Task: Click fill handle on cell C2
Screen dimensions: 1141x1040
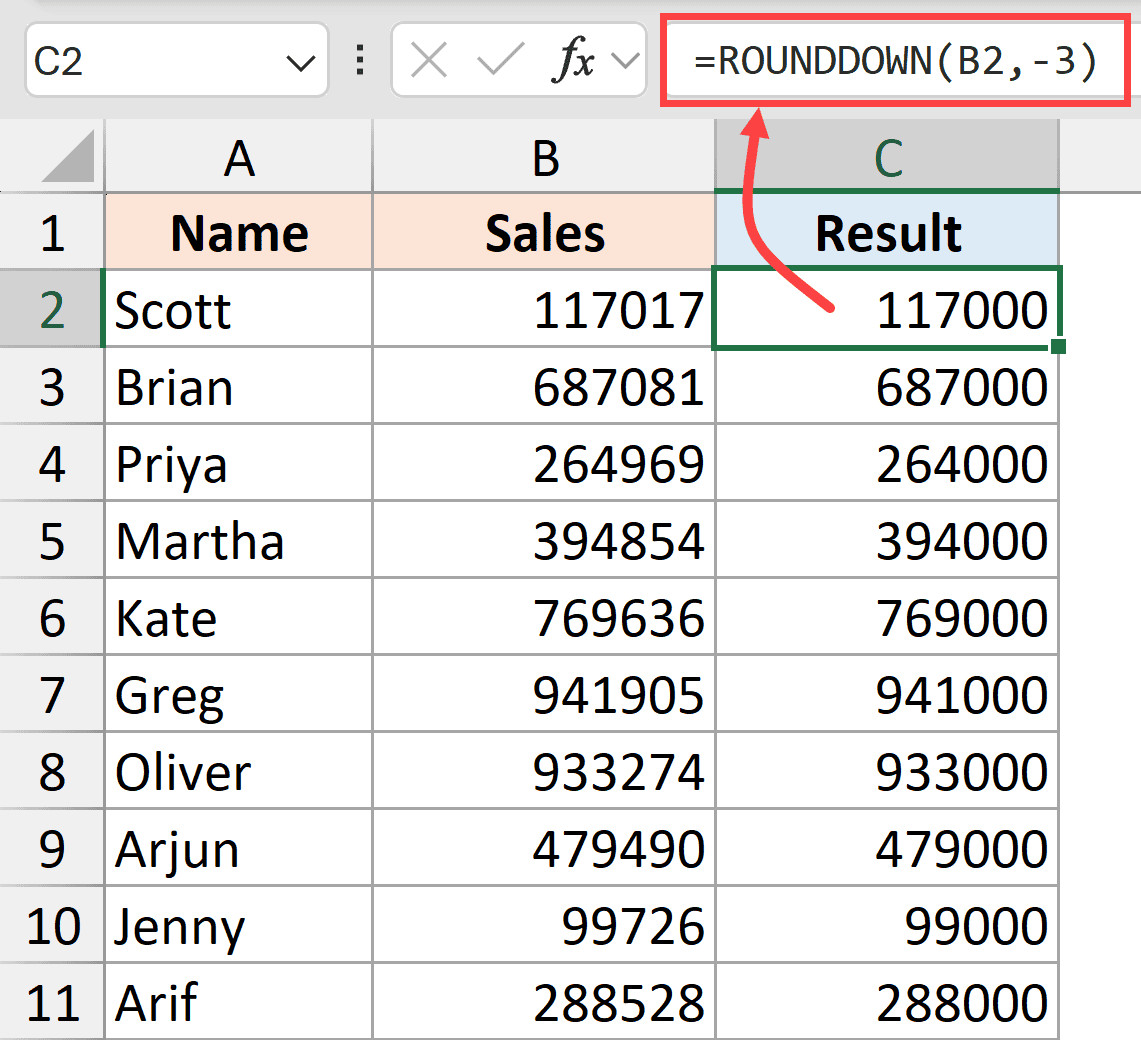Action: point(1059,346)
